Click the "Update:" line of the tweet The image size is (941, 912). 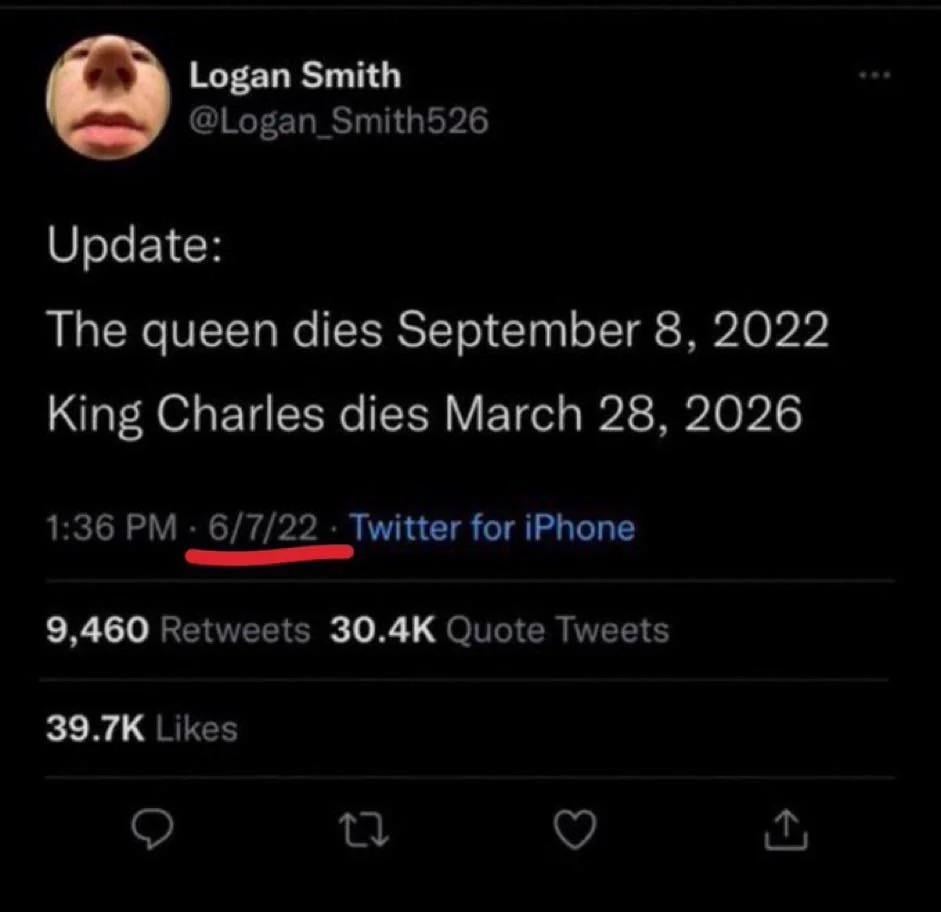[x=134, y=247]
